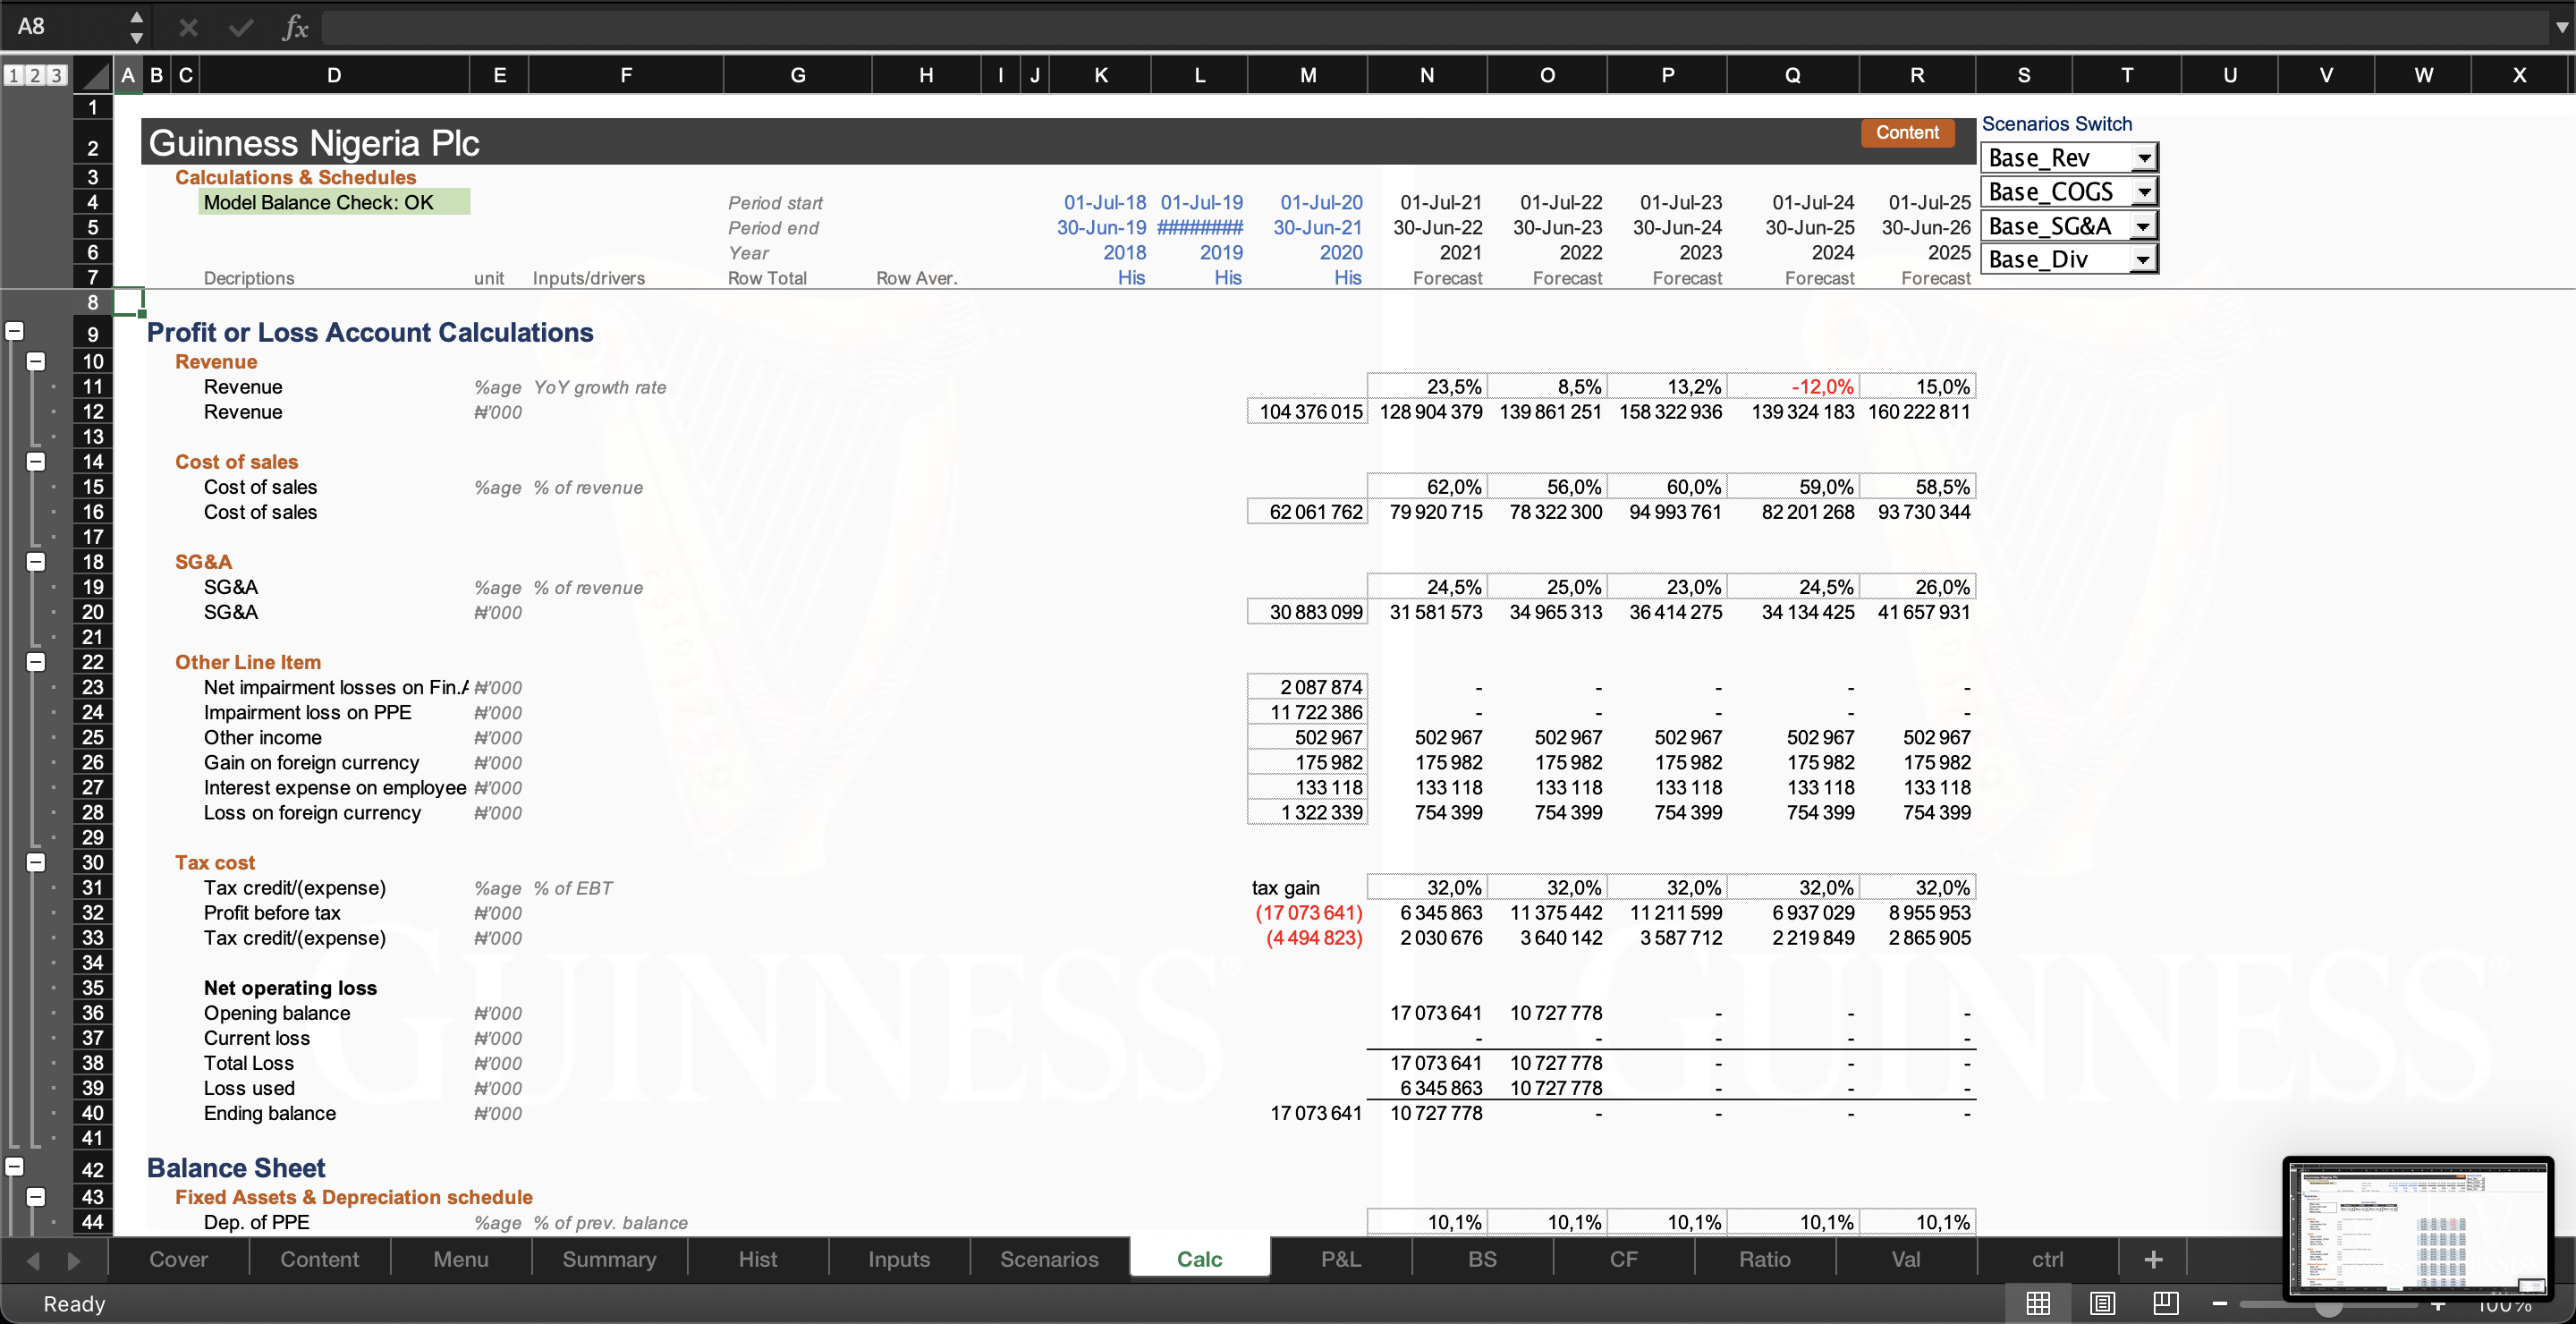Click the Cancel entry X icon in formula bar
The width and height of the screenshot is (2576, 1324).
(188, 27)
